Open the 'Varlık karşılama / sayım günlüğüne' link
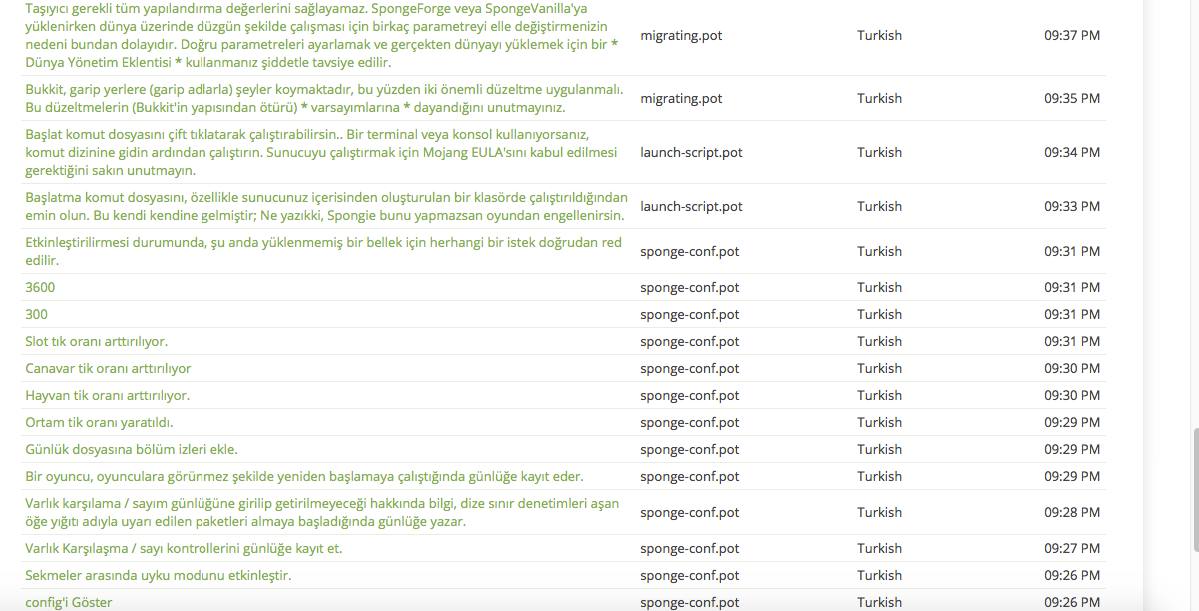 322,512
